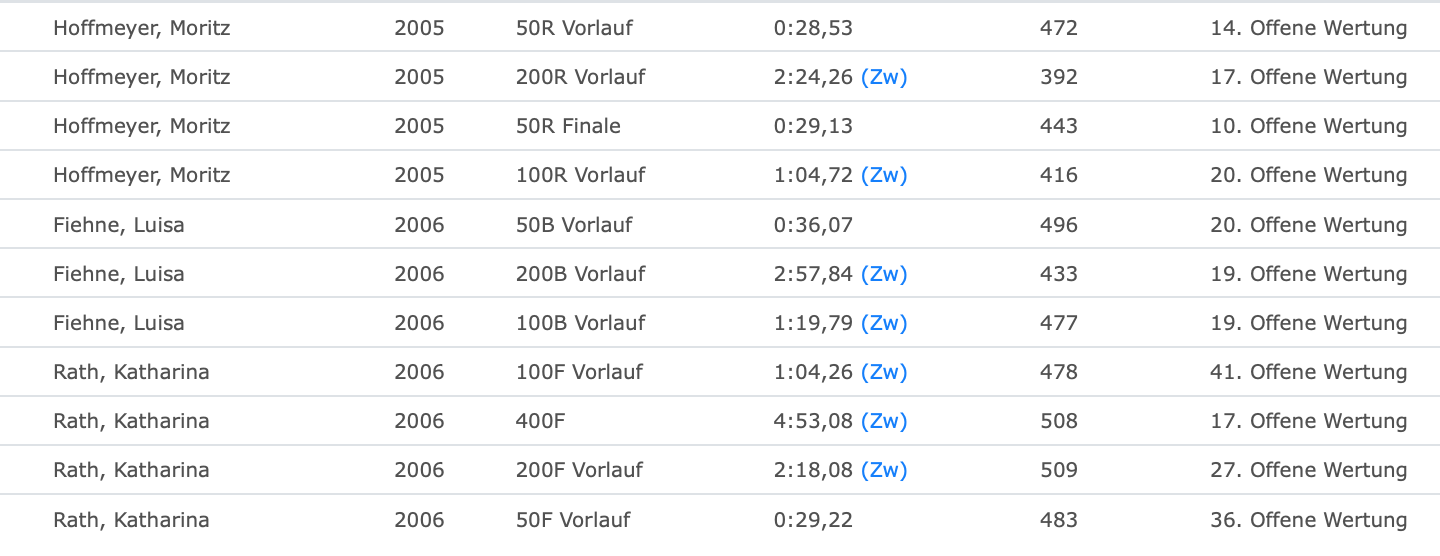Click 41. Offene Wertung placement
The width and height of the screenshot is (1440, 556).
click(x=1309, y=372)
